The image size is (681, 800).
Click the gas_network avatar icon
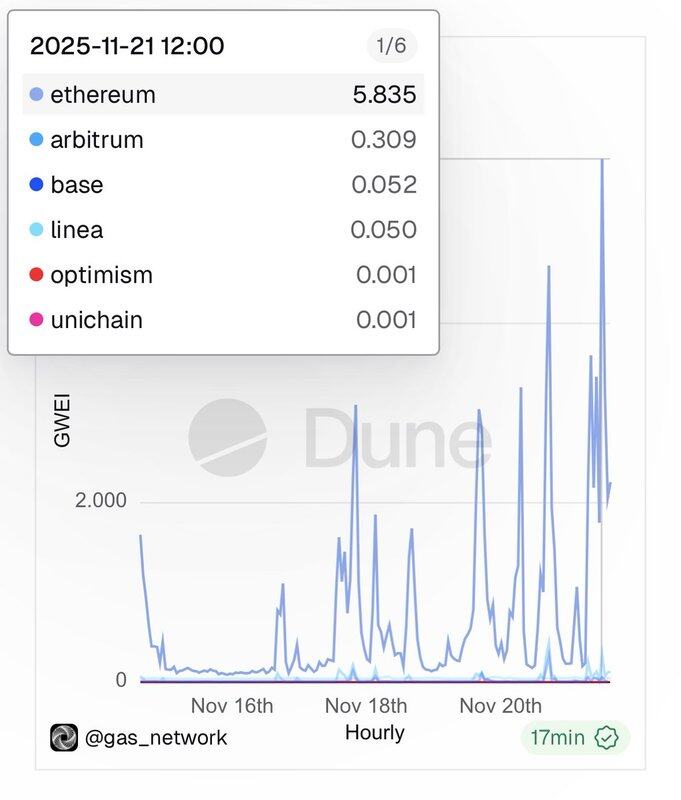pyautogui.click(x=64, y=738)
